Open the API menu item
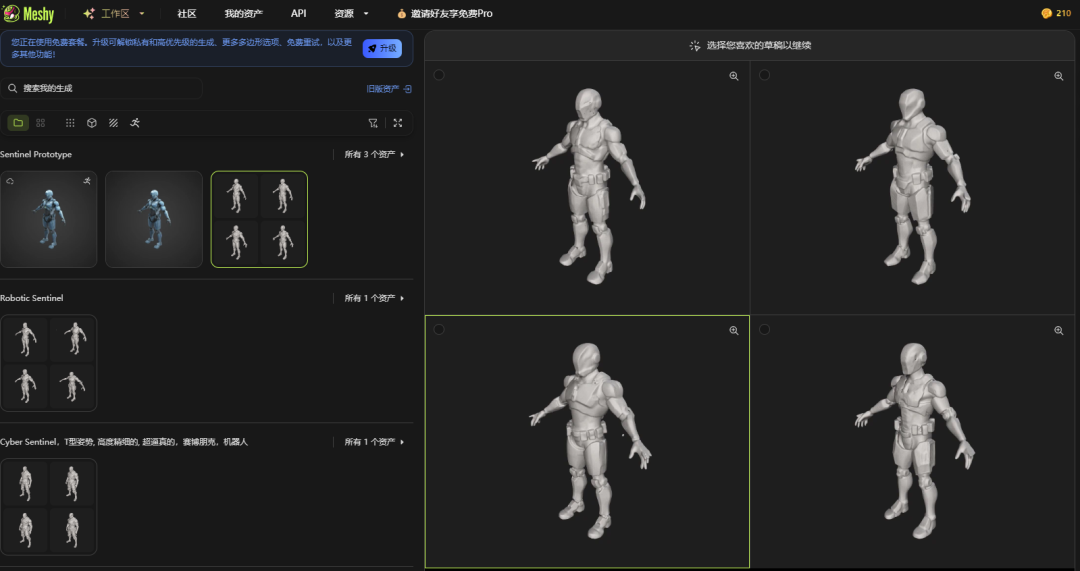This screenshot has width=1080, height=571. pyautogui.click(x=298, y=13)
